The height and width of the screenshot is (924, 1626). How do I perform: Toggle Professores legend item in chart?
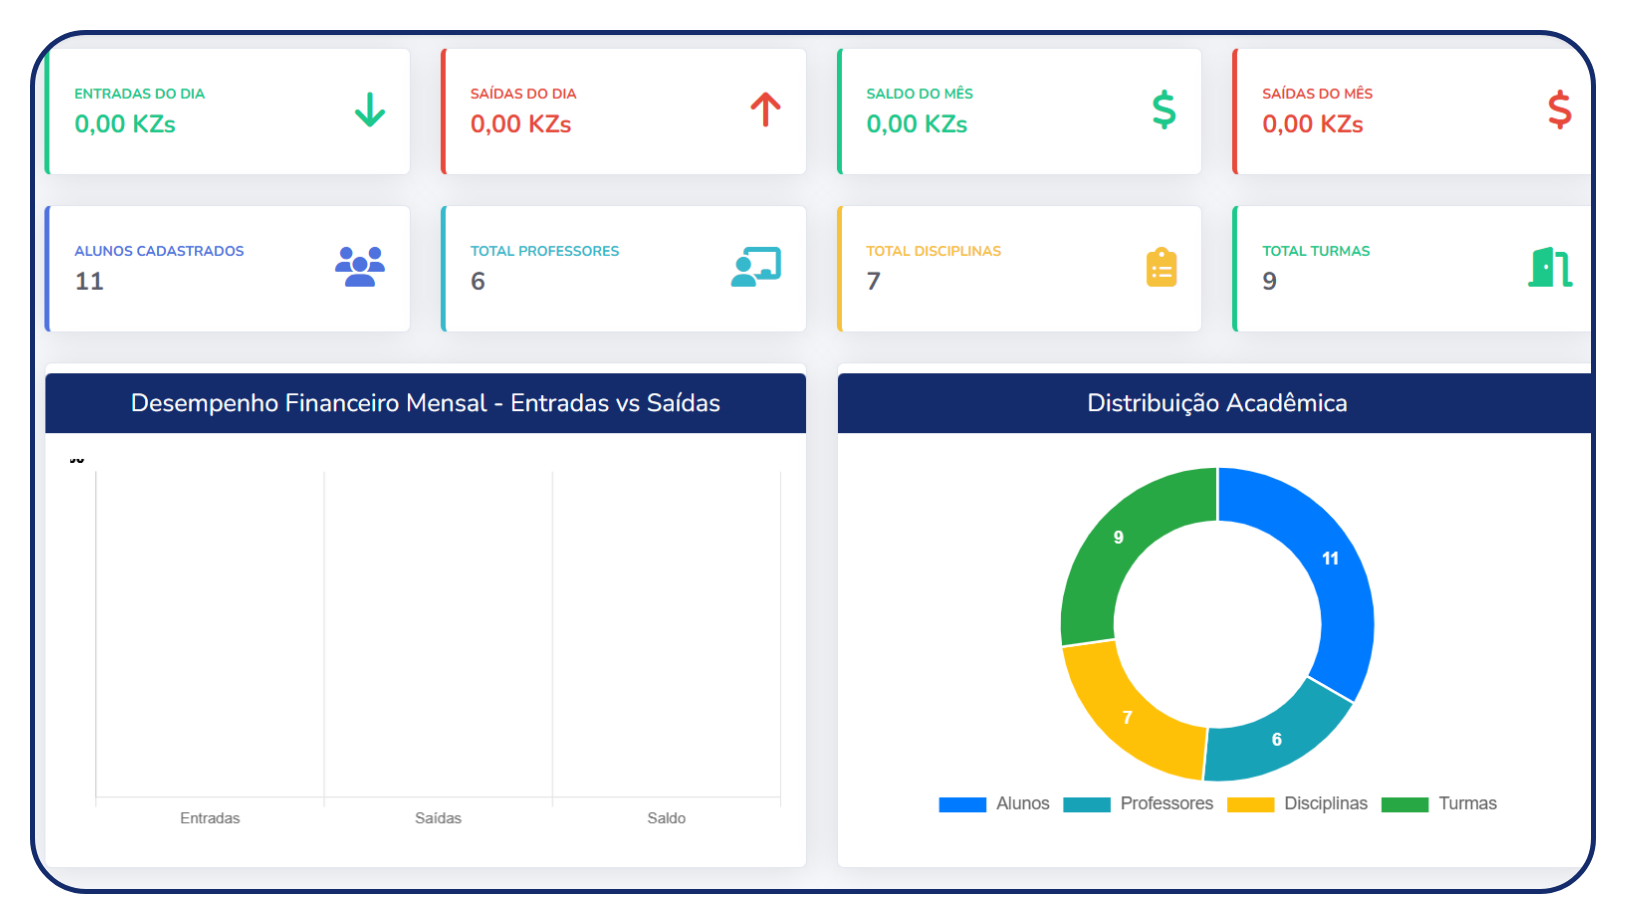[x=1139, y=804]
